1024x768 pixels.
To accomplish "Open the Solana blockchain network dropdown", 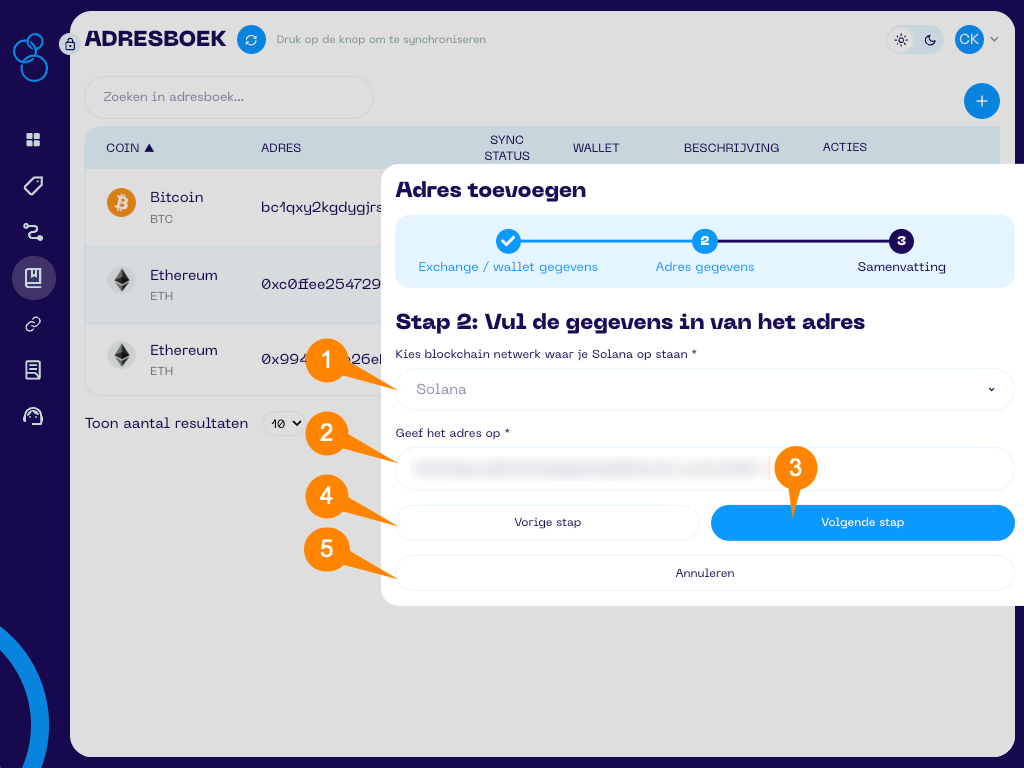I will click(705, 389).
